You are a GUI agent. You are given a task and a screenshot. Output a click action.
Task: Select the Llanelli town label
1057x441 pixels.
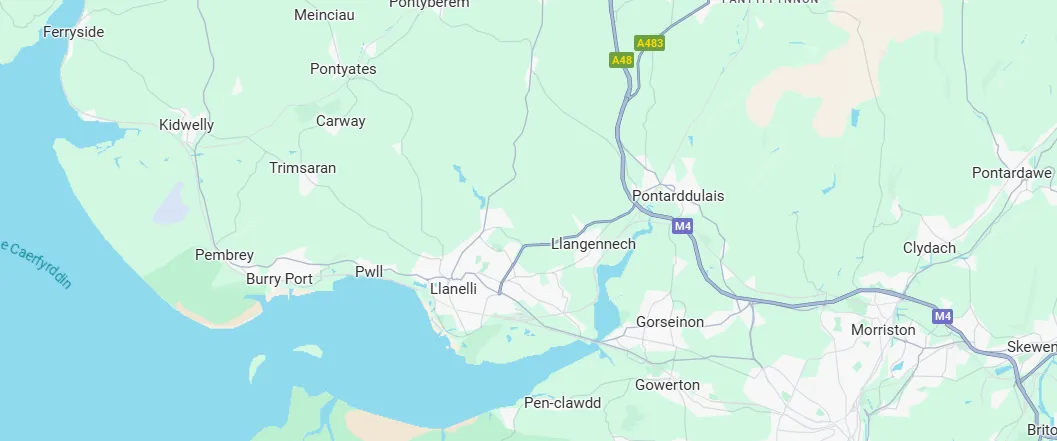(x=454, y=289)
